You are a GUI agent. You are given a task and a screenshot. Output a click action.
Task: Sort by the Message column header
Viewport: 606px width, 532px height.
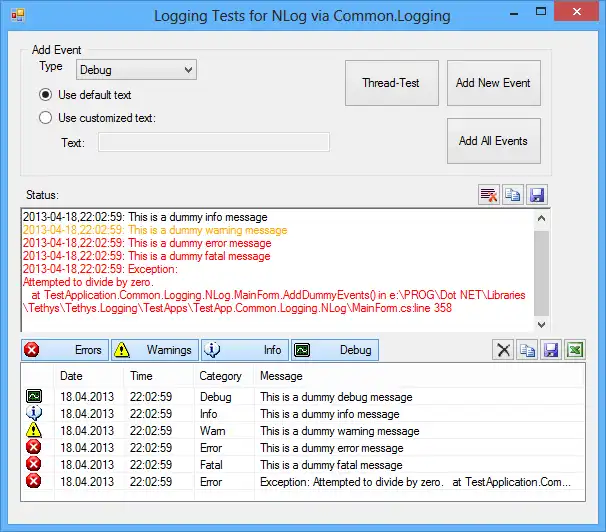click(419, 376)
